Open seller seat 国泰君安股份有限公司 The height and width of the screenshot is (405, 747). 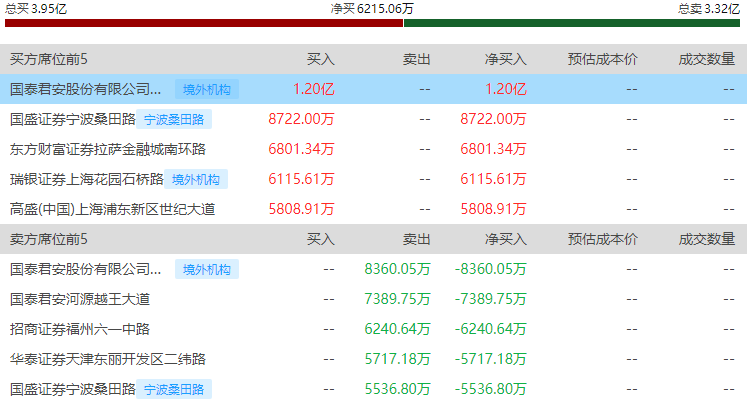click(85, 269)
